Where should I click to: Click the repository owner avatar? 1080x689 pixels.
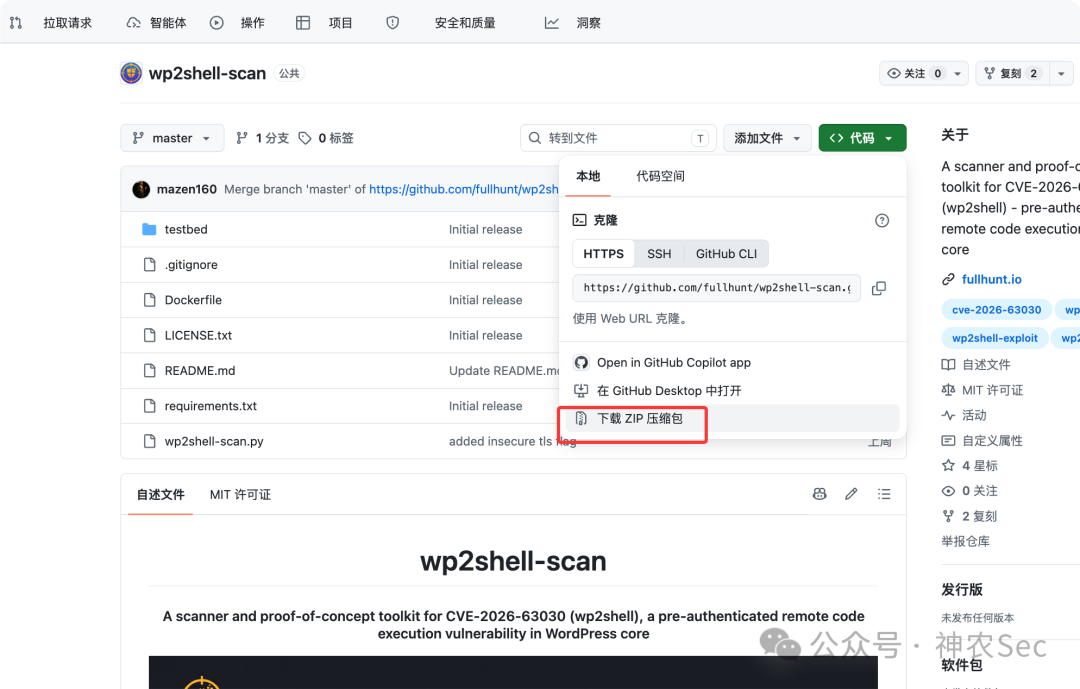(131, 73)
